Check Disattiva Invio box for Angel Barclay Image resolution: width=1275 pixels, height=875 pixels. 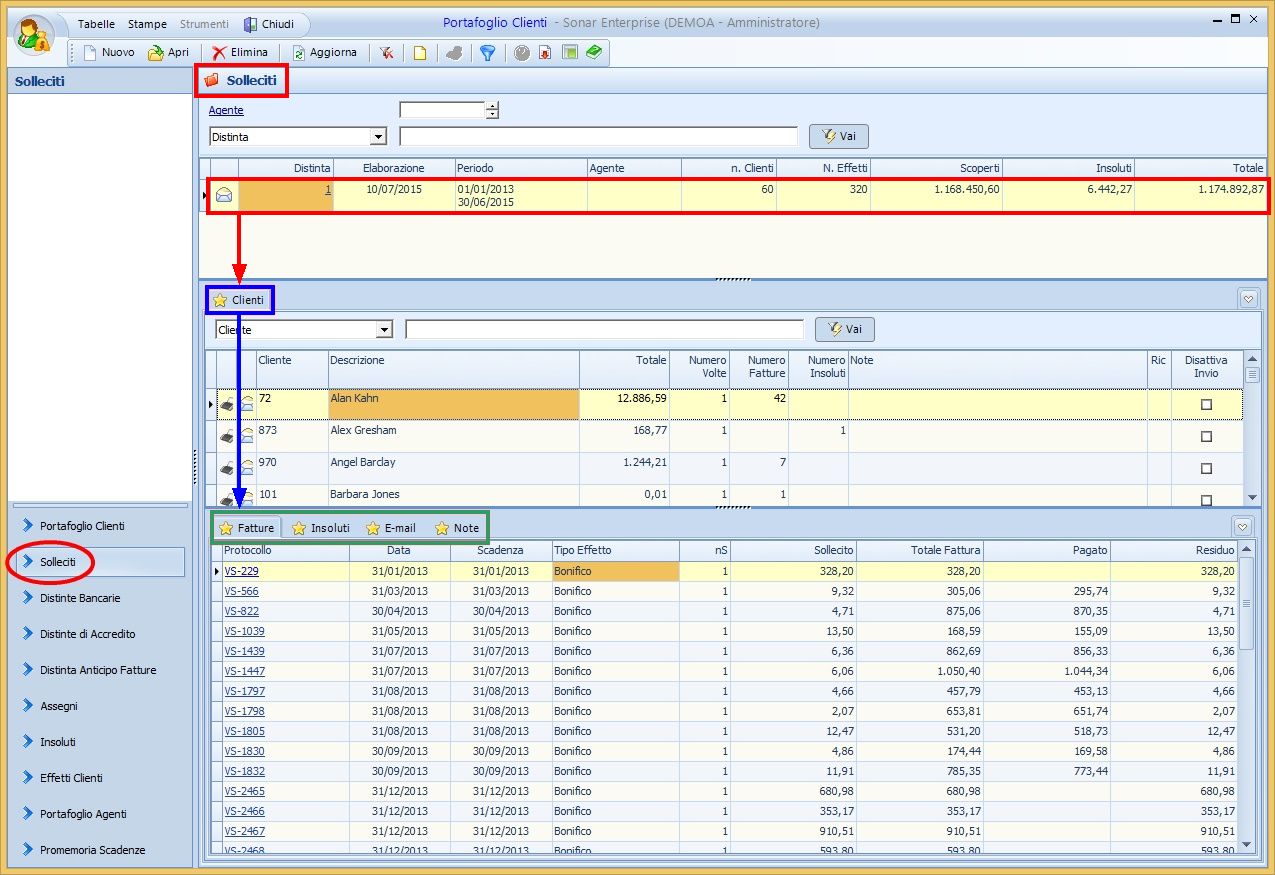[x=1206, y=468]
